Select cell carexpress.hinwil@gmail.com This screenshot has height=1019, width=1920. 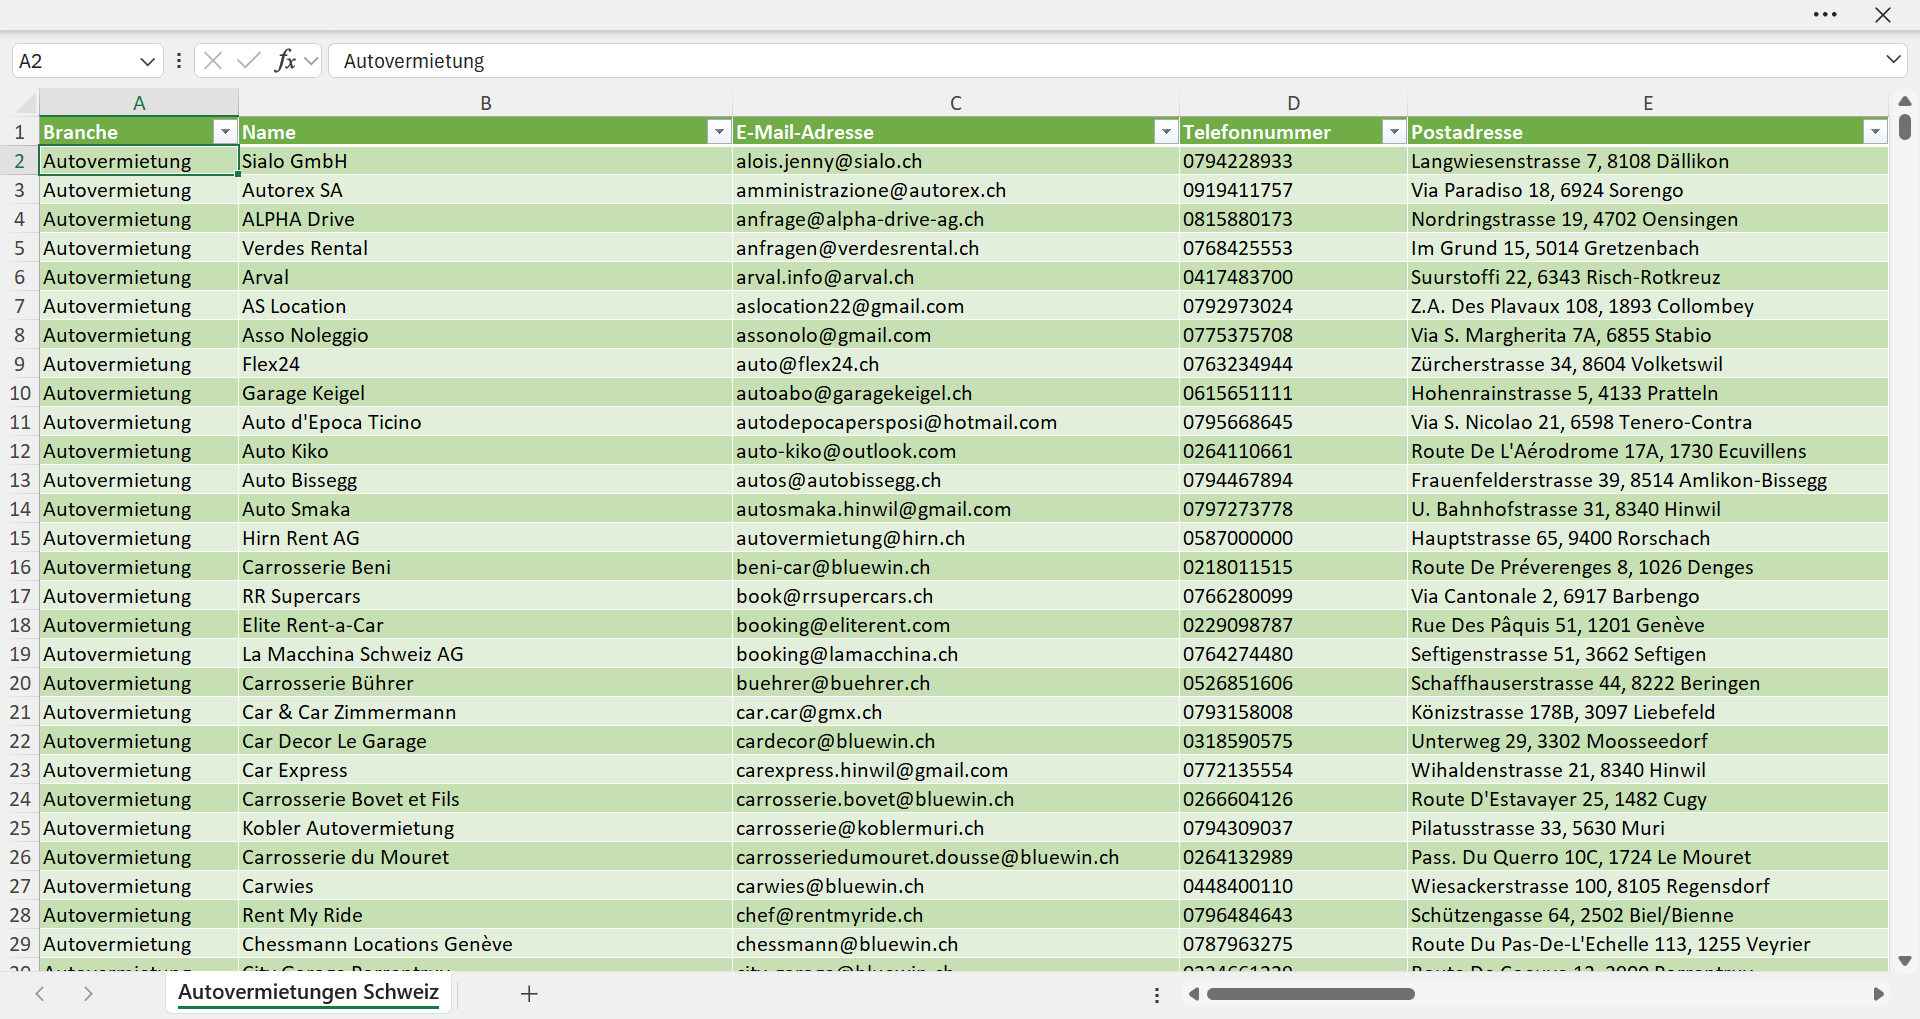coord(956,770)
